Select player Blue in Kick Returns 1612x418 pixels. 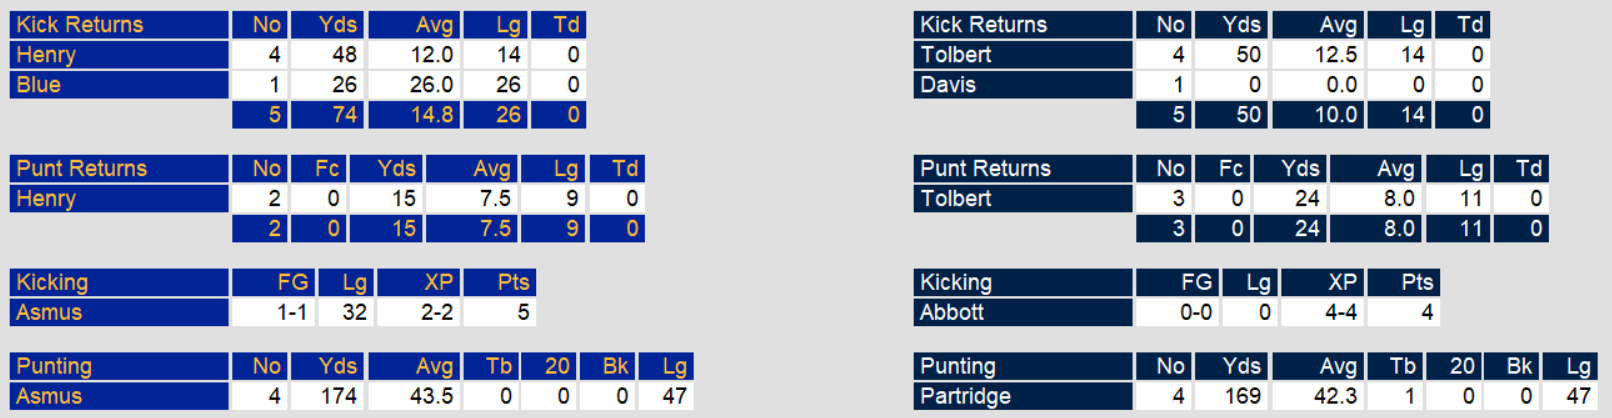point(39,85)
